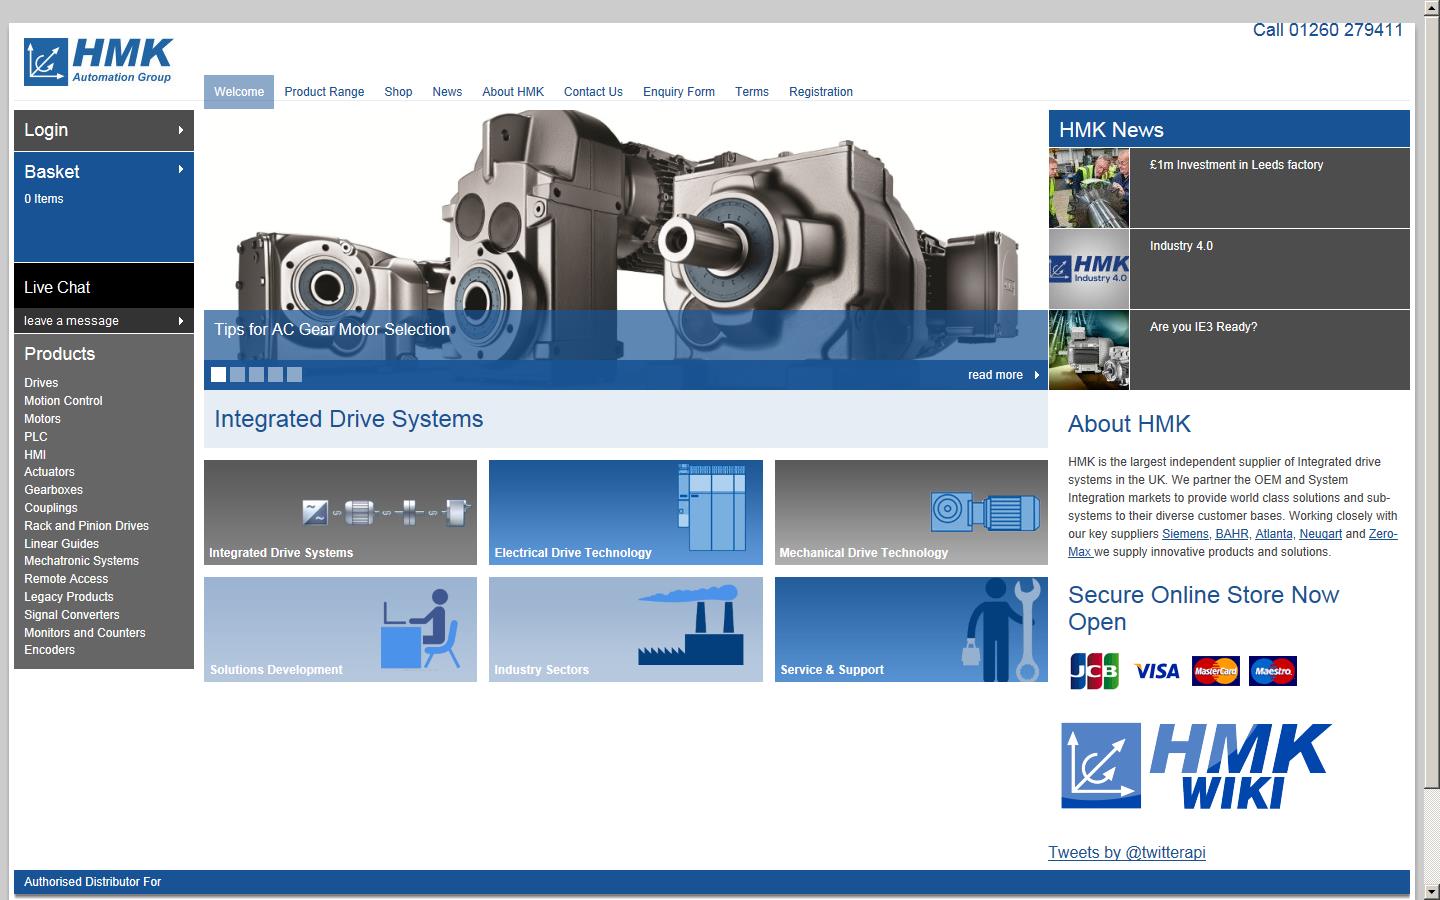Click the Mechanical Drive Technology motor icon
The height and width of the screenshot is (900, 1440).
click(x=985, y=510)
